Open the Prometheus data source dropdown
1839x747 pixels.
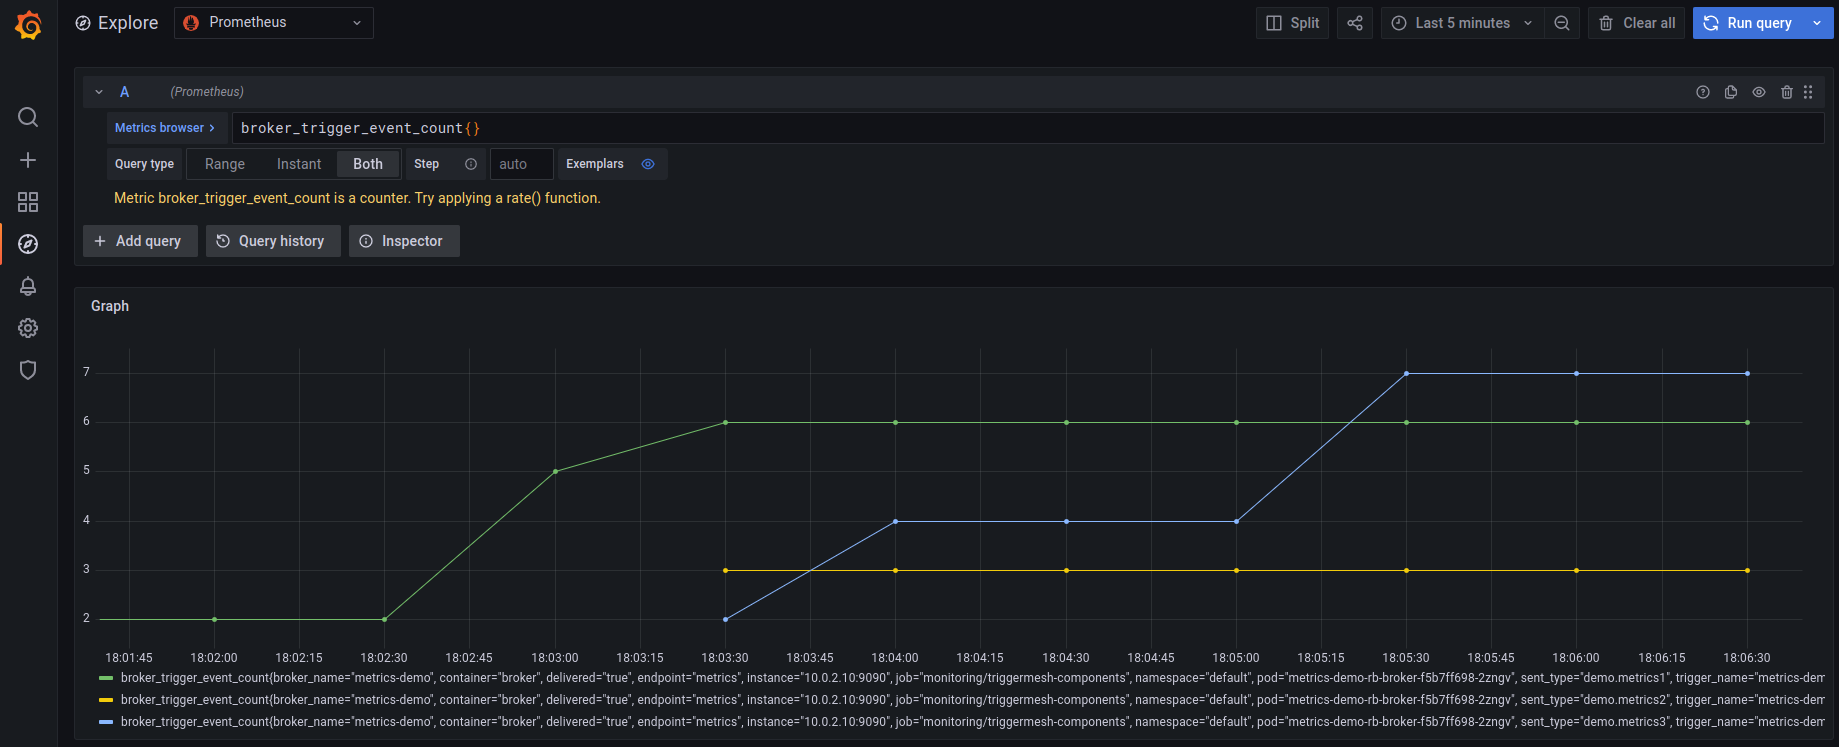click(x=274, y=23)
